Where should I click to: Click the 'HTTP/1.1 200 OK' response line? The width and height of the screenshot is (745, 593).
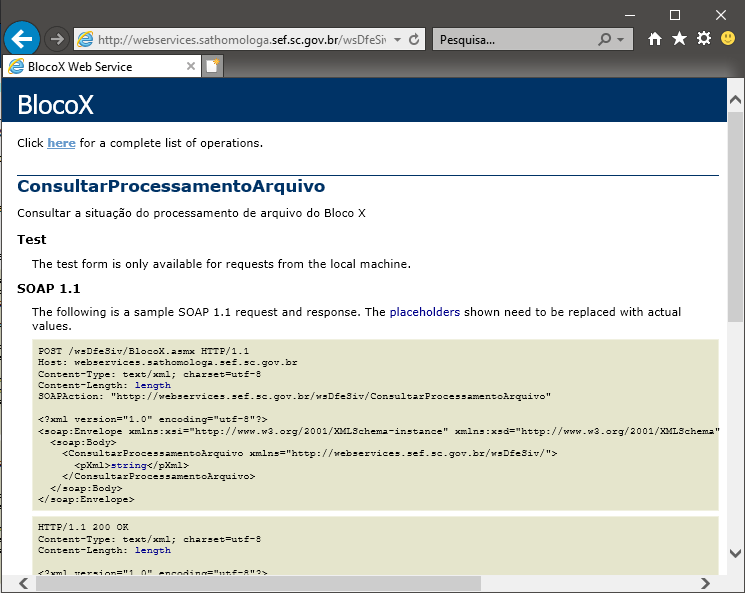pos(83,527)
